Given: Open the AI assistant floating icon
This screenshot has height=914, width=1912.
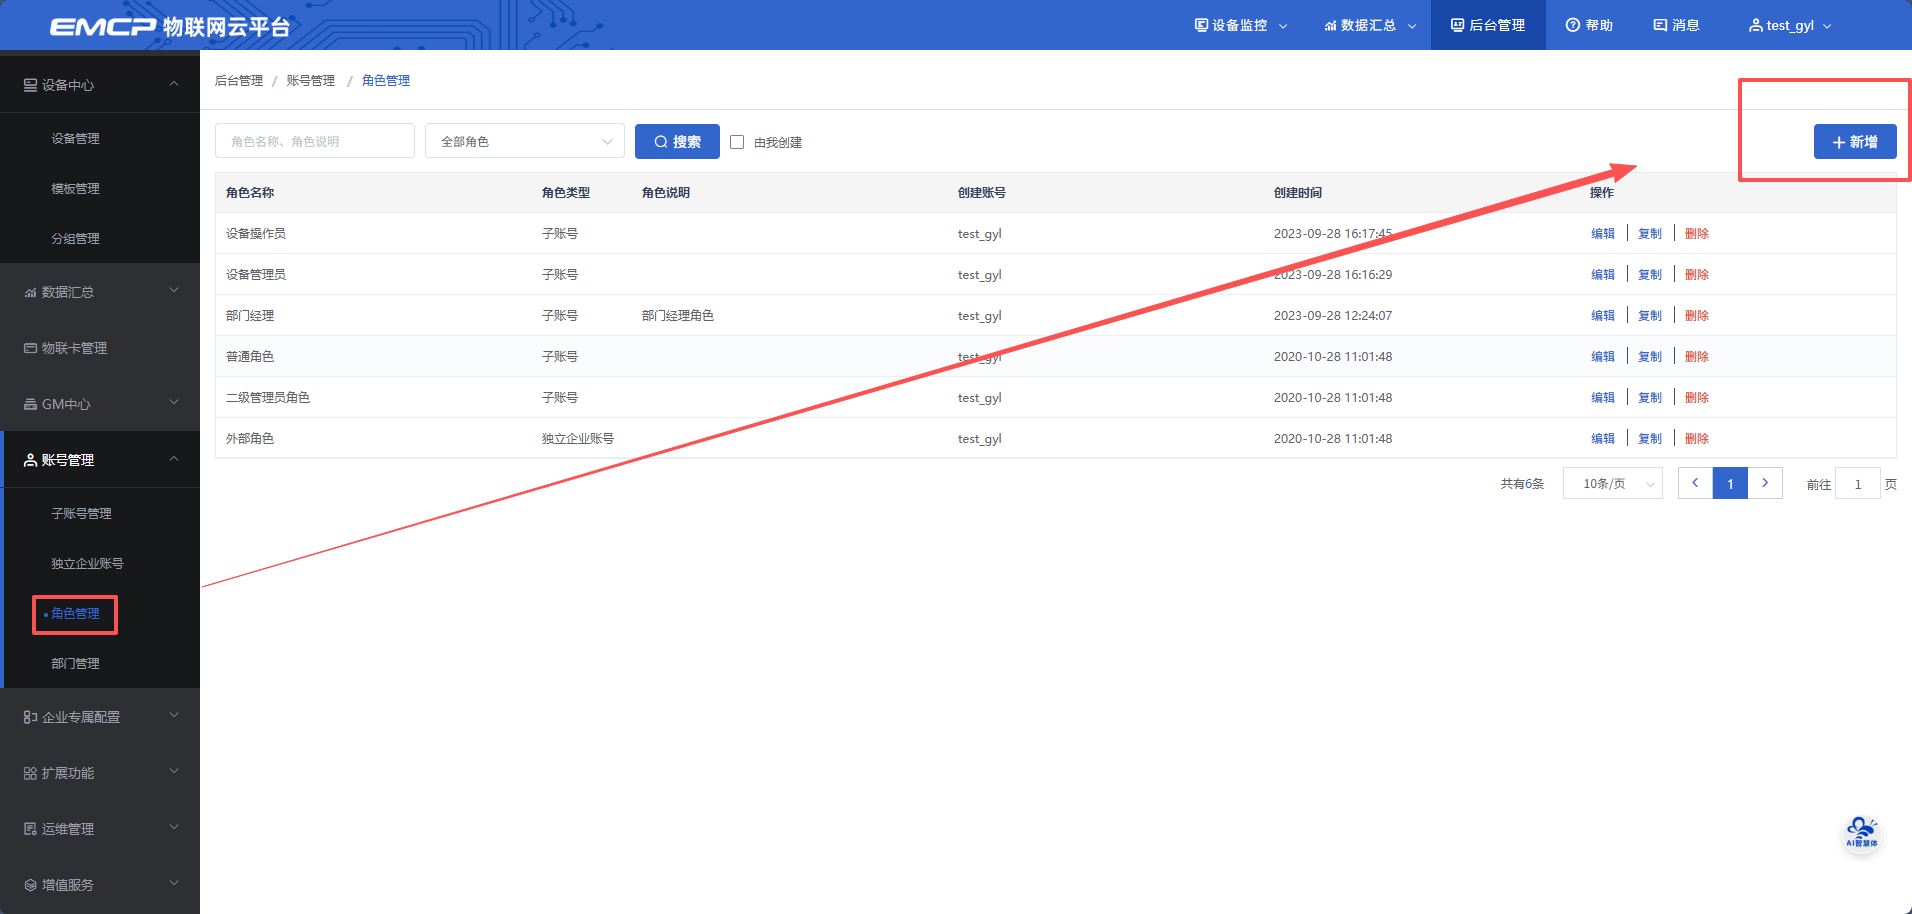Looking at the screenshot, I should coord(1861,832).
